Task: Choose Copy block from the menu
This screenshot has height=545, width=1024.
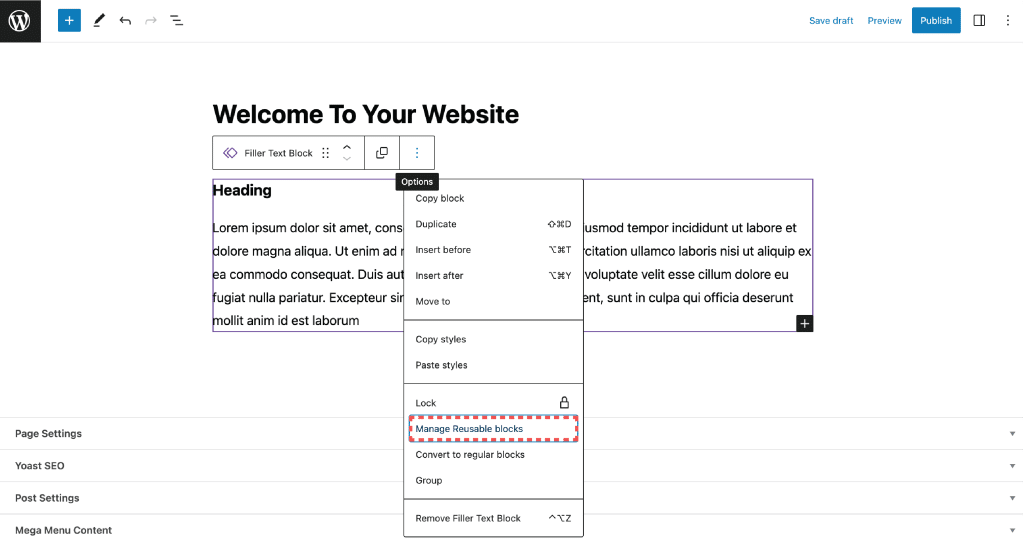Action: [x=493, y=198]
